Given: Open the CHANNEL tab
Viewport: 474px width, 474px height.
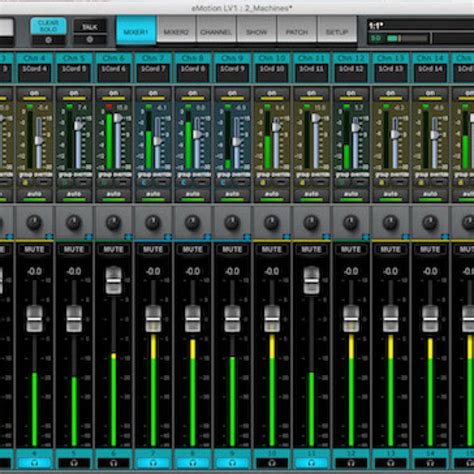Looking at the screenshot, I should click(216, 30).
